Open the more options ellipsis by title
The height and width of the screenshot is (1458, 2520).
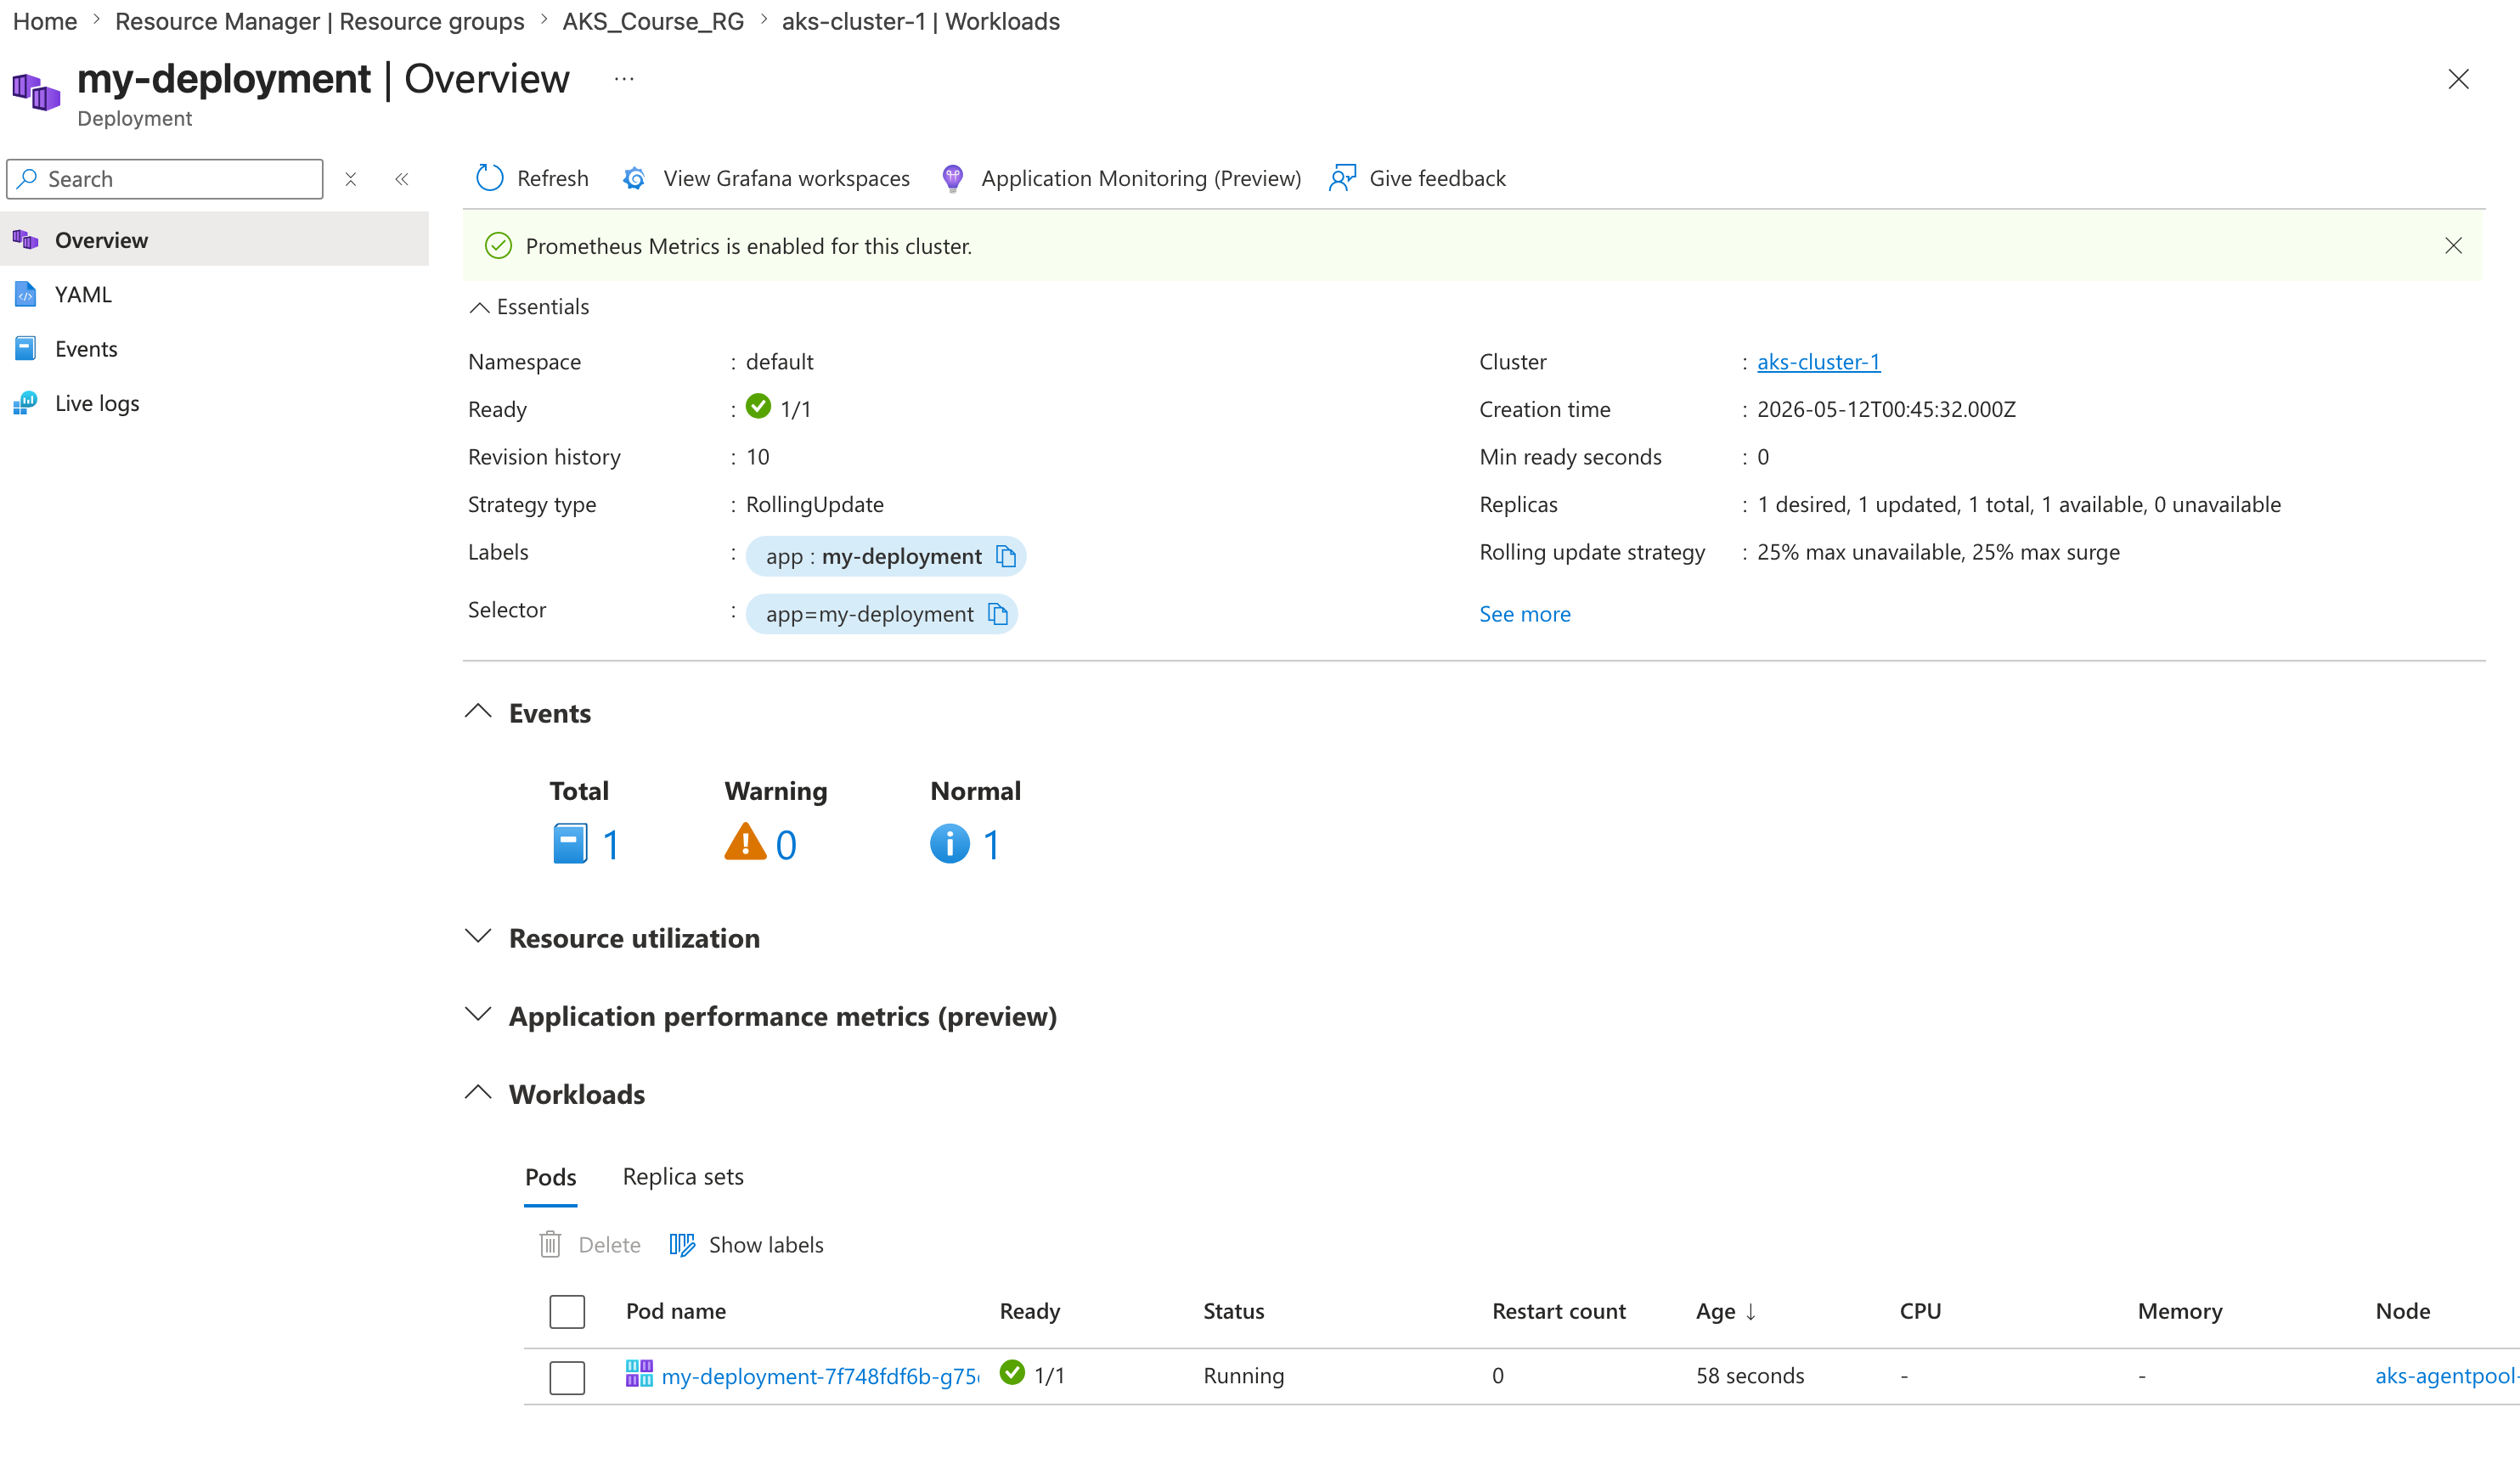pyautogui.click(x=624, y=79)
